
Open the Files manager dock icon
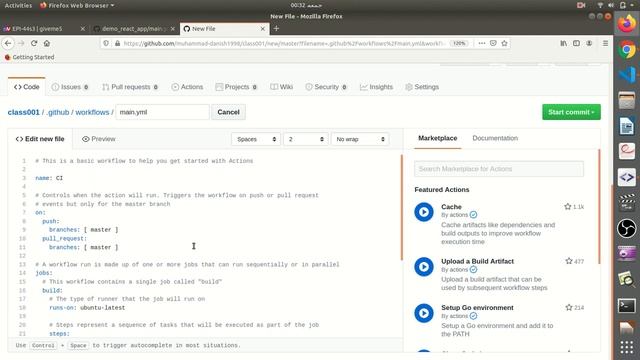pyautogui.click(x=627, y=100)
